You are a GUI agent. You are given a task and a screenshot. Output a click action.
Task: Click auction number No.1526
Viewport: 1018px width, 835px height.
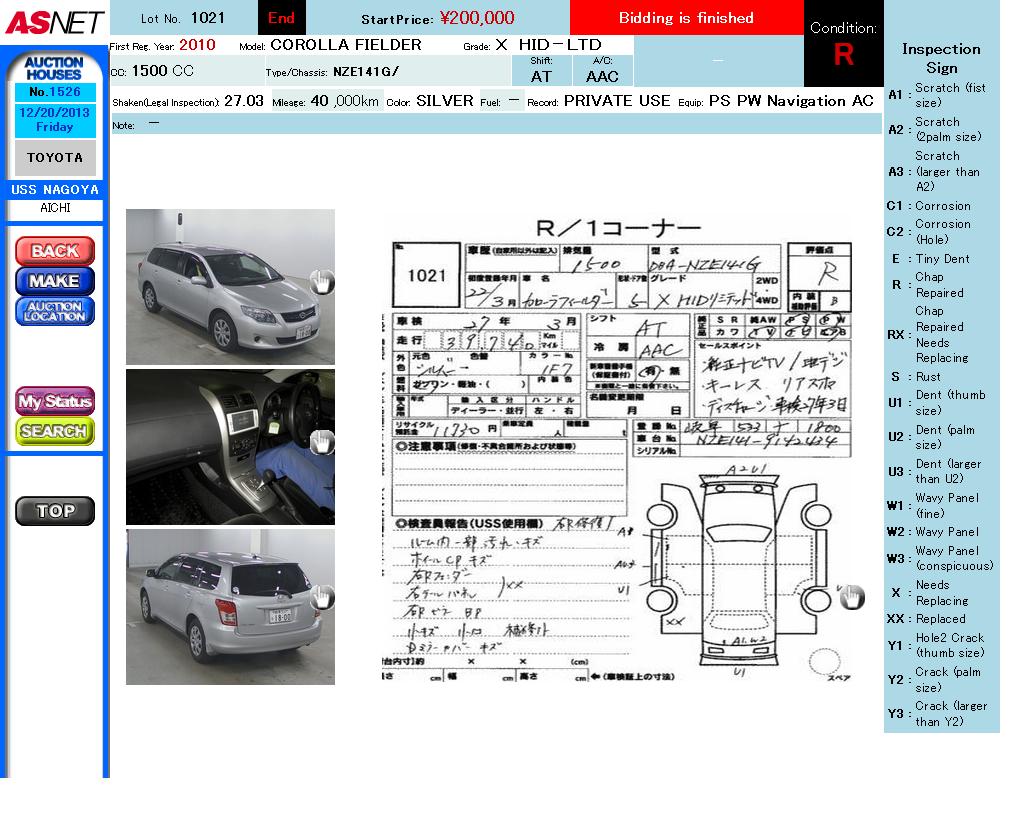[x=55, y=92]
